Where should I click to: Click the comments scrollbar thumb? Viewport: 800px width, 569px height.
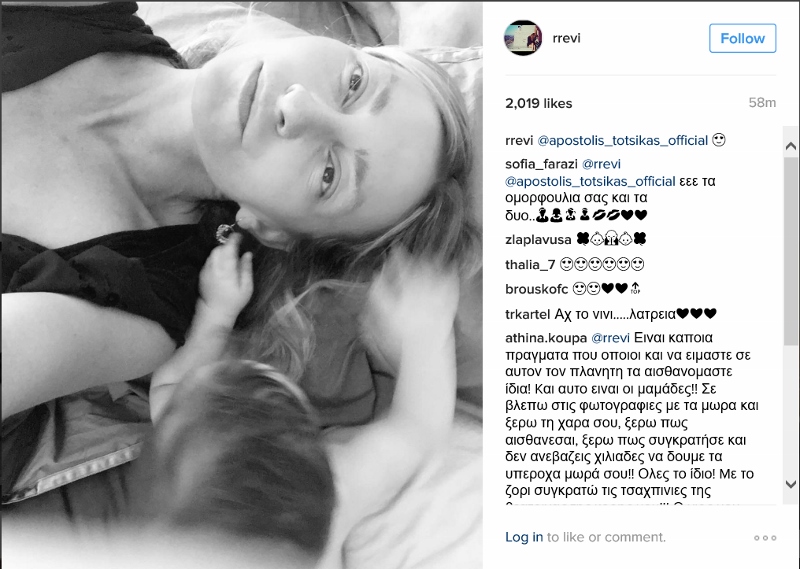click(x=791, y=250)
